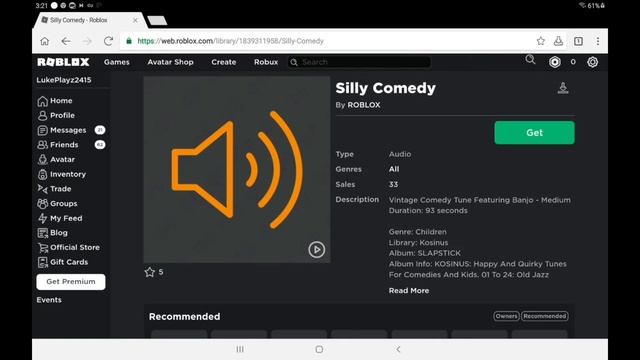The height and width of the screenshot is (360, 640).
Task: Open Gift Cards in sidebar
Action: coord(62,262)
